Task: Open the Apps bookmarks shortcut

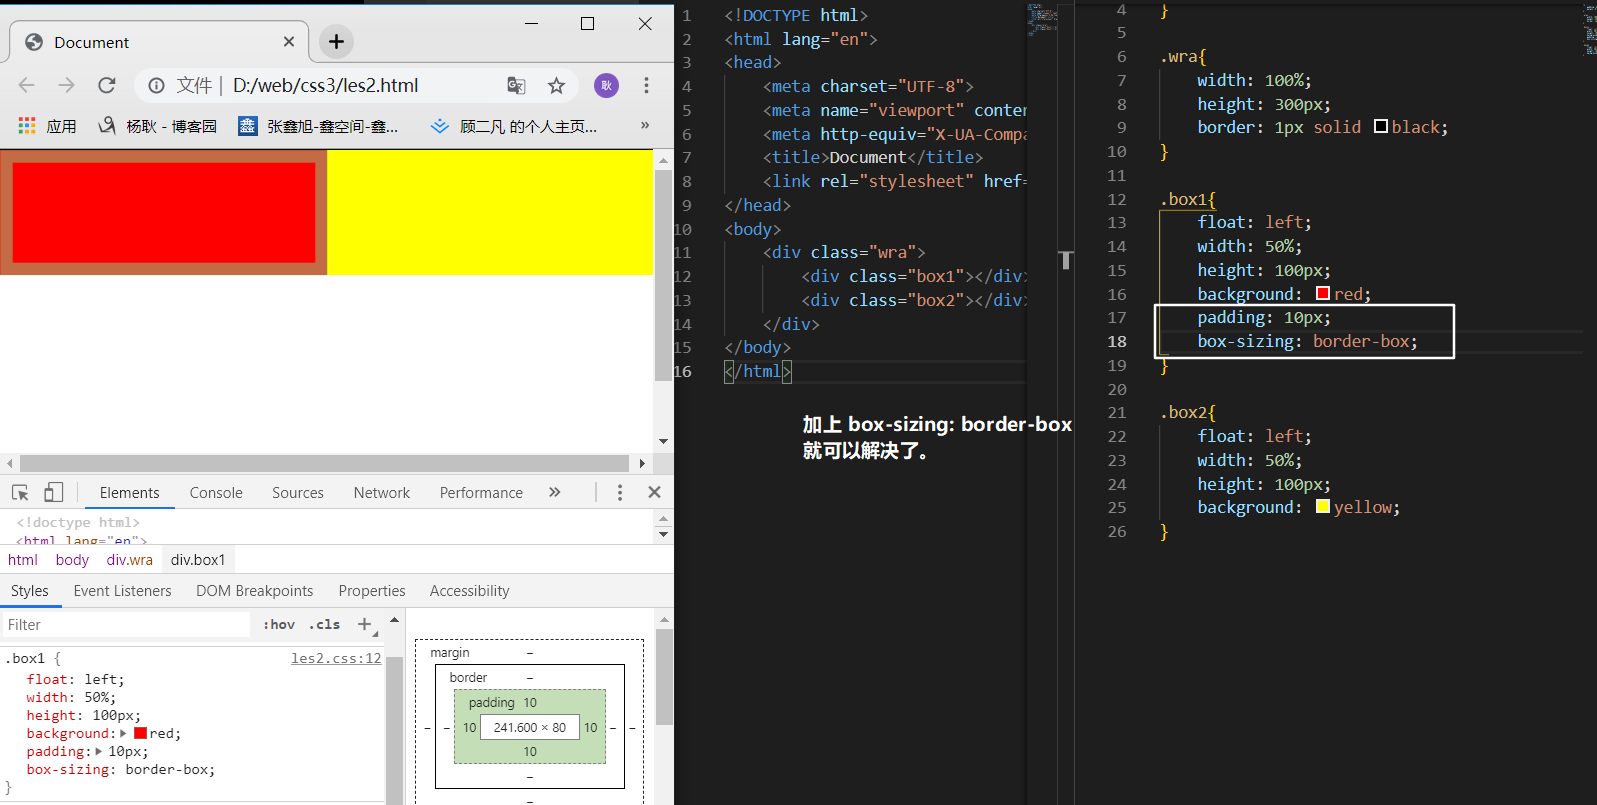Action: 47,126
